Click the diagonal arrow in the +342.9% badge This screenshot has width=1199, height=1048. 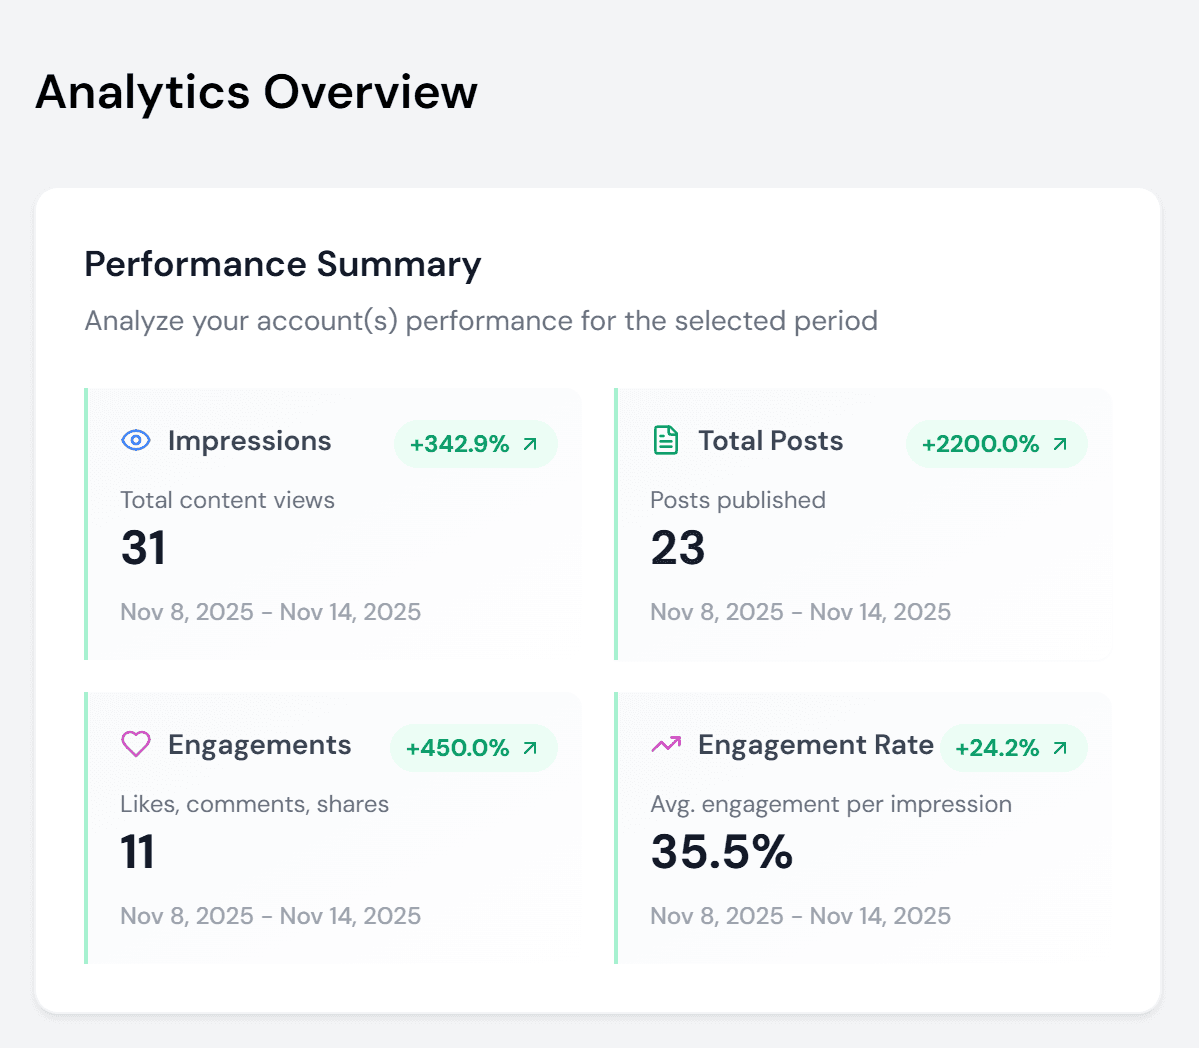532,444
